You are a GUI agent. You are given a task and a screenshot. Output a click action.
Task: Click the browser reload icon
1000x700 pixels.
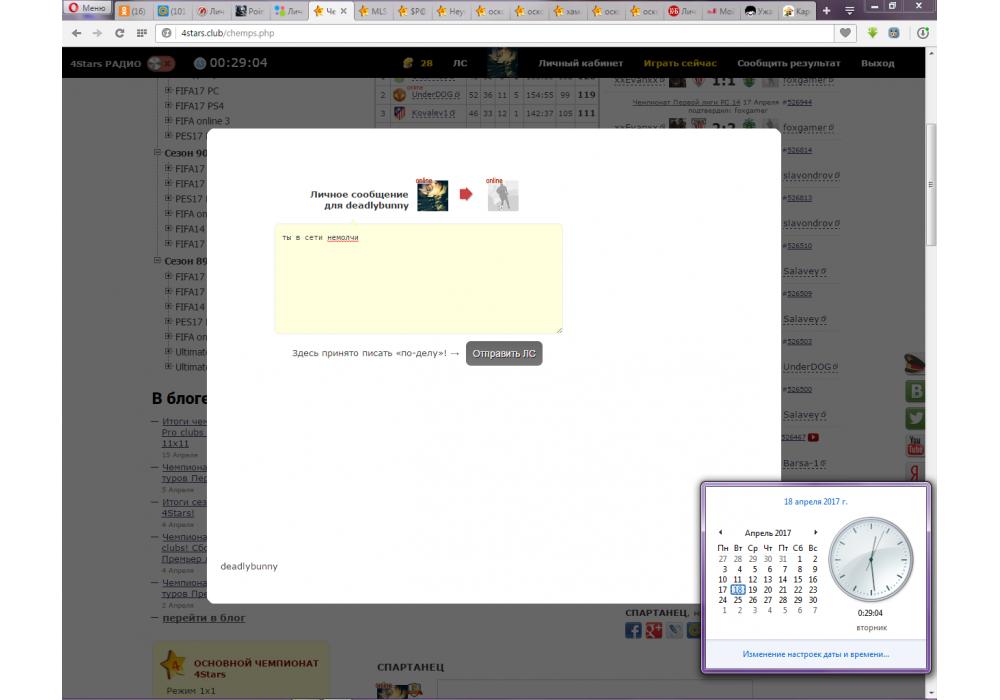click(120, 33)
